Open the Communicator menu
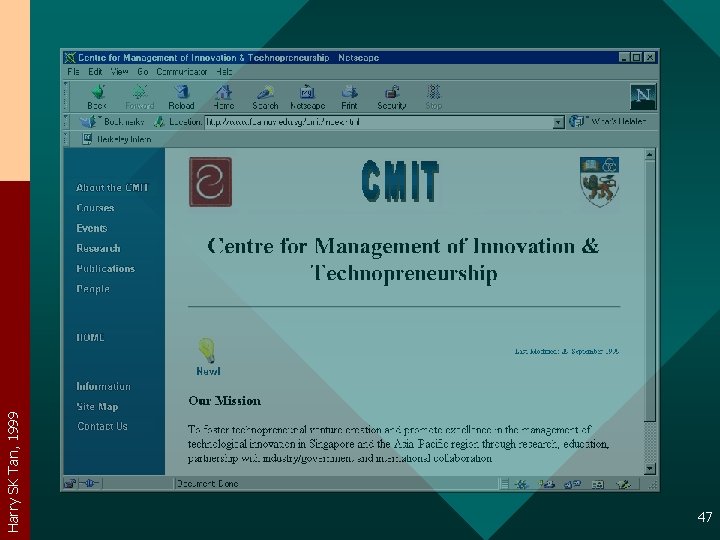 (x=181, y=72)
